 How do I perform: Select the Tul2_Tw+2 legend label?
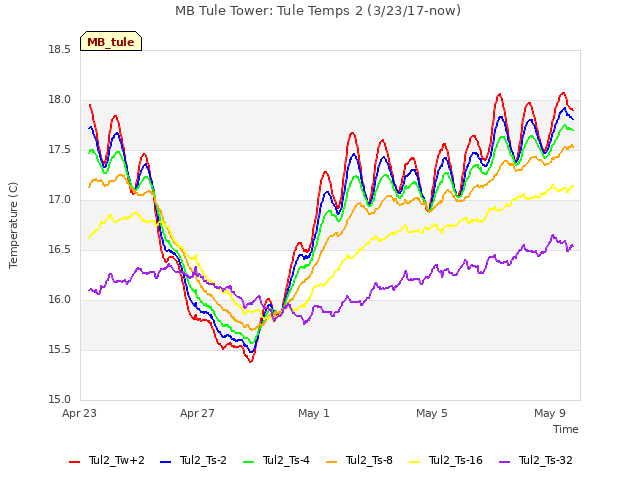(117, 460)
